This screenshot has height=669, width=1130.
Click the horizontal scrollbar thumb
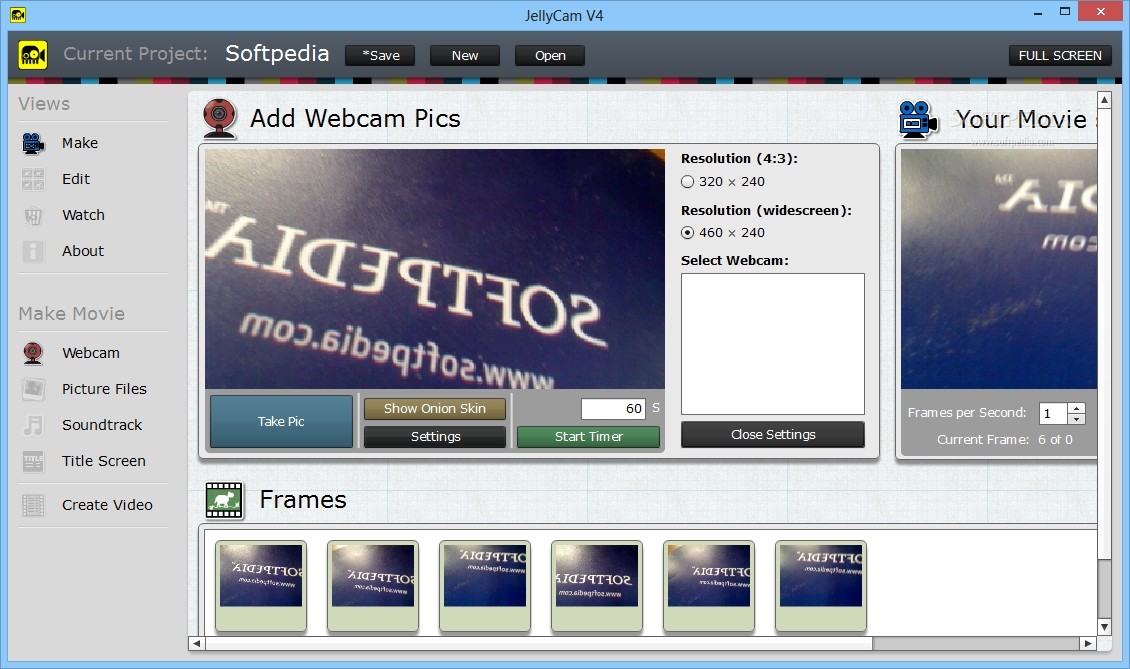click(x=538, y=643)
